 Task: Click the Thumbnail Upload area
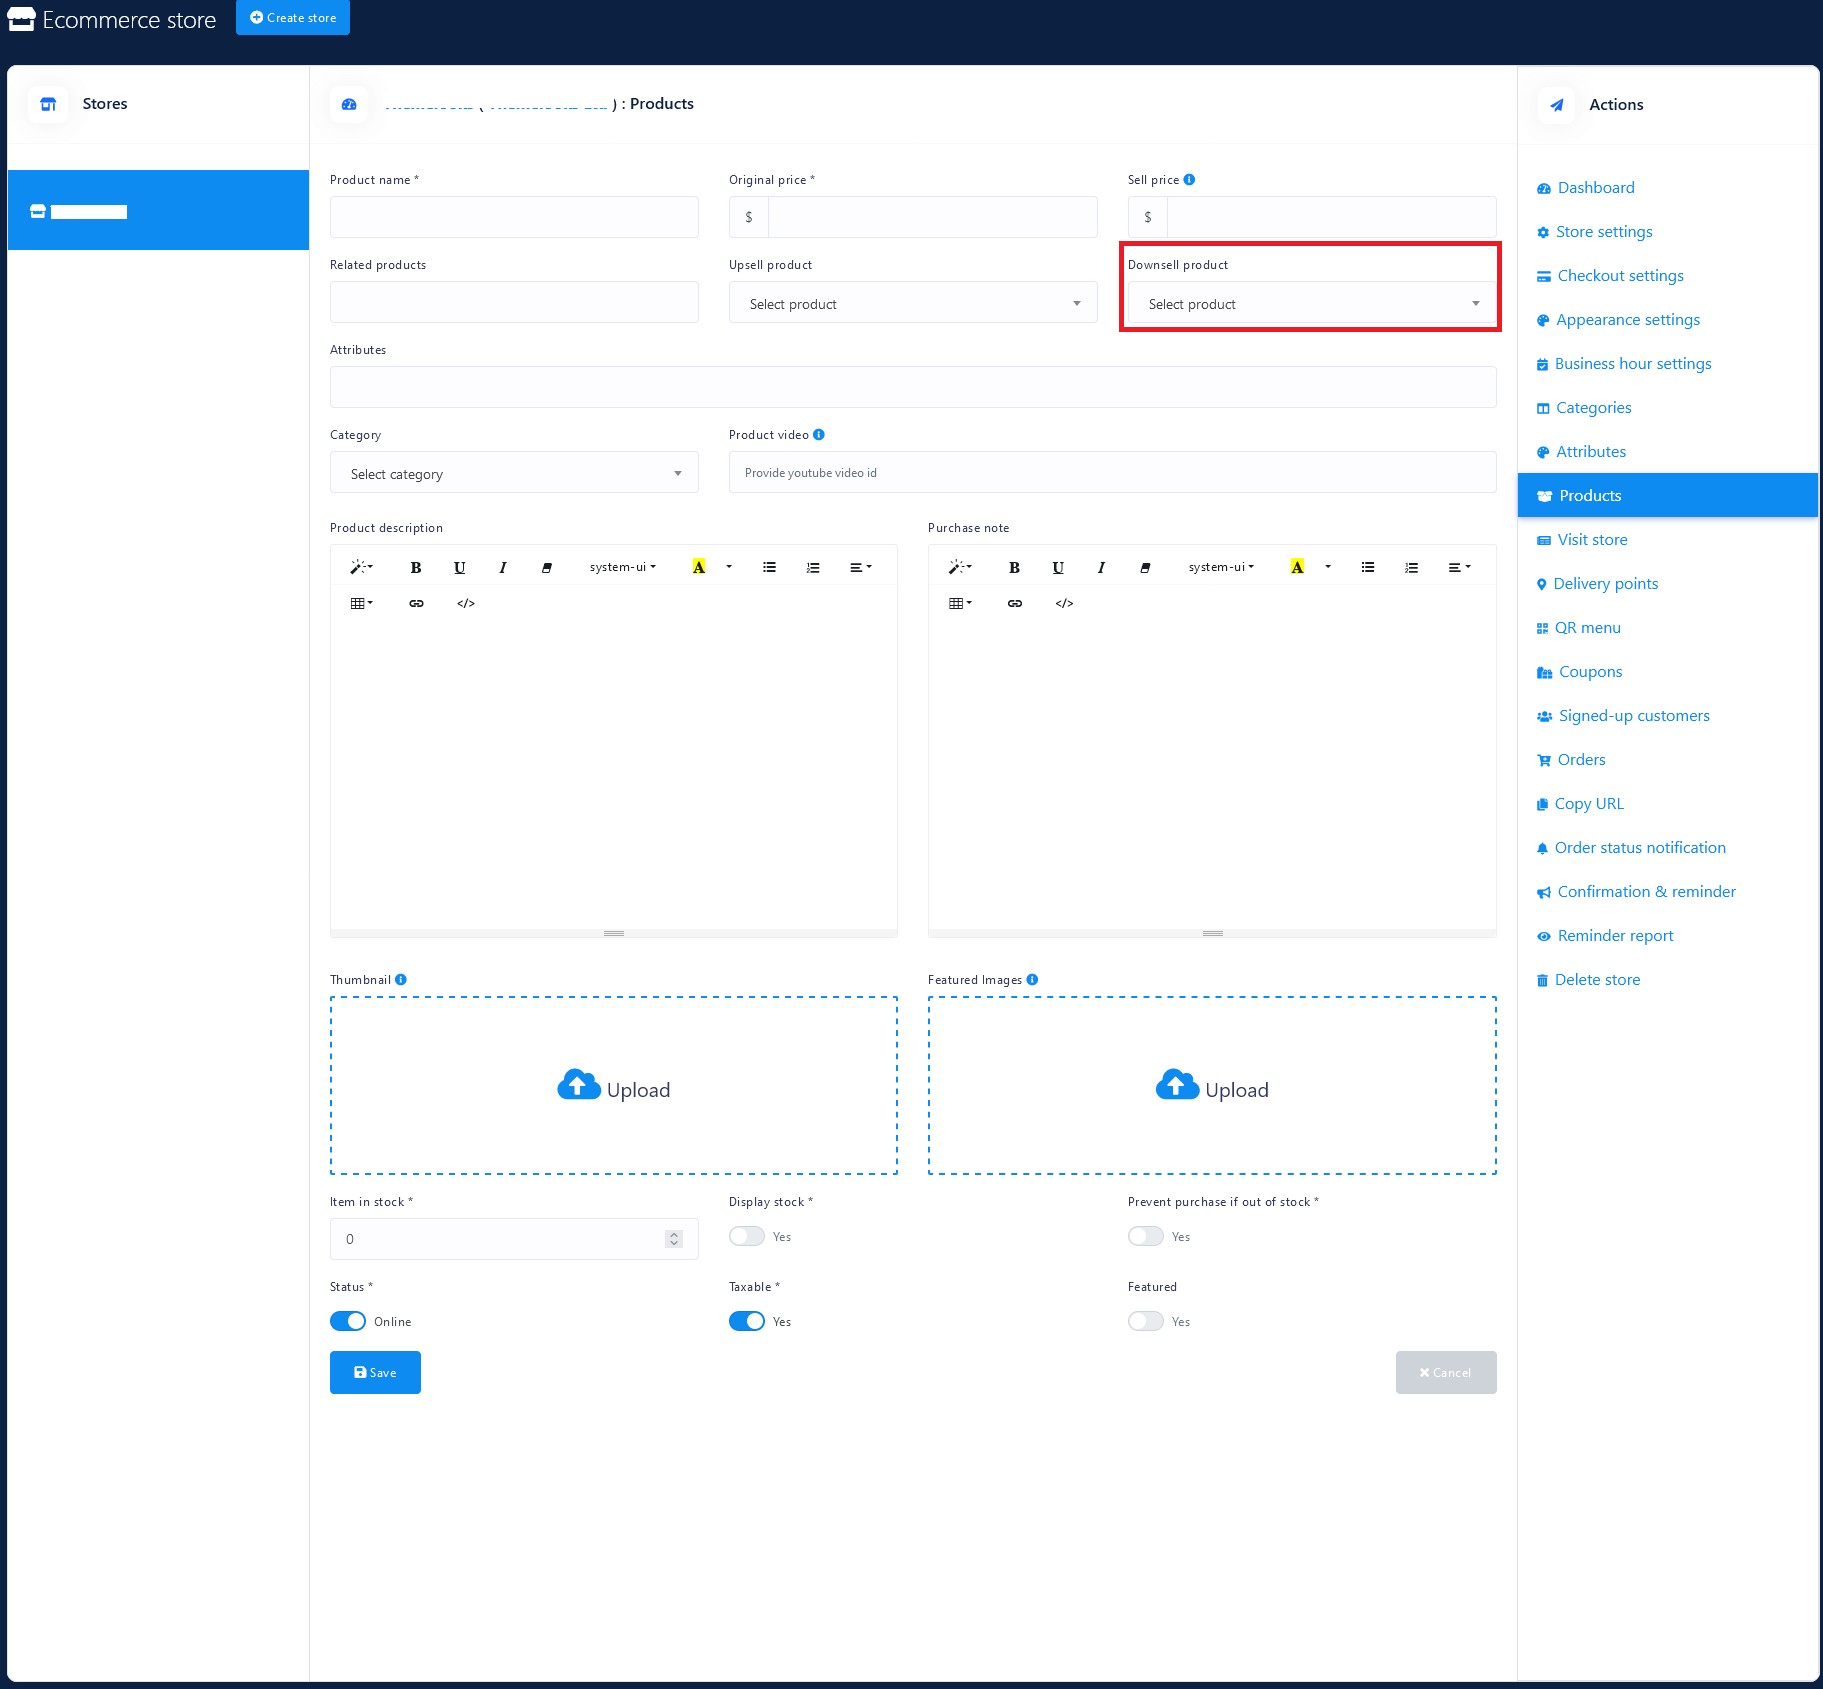click(x=614, y=1086)
